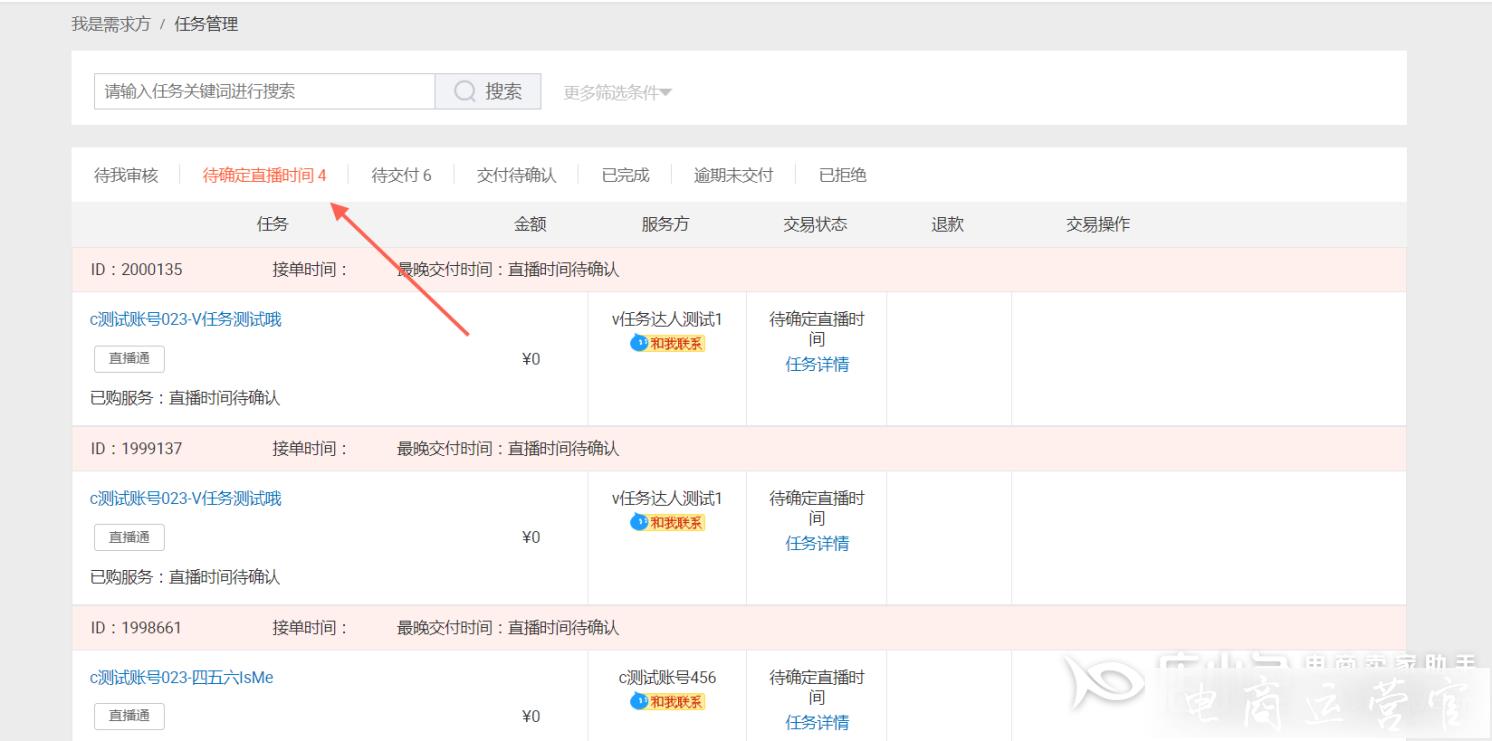Click ID：1998661 row header text

click(x=136, y=628)
